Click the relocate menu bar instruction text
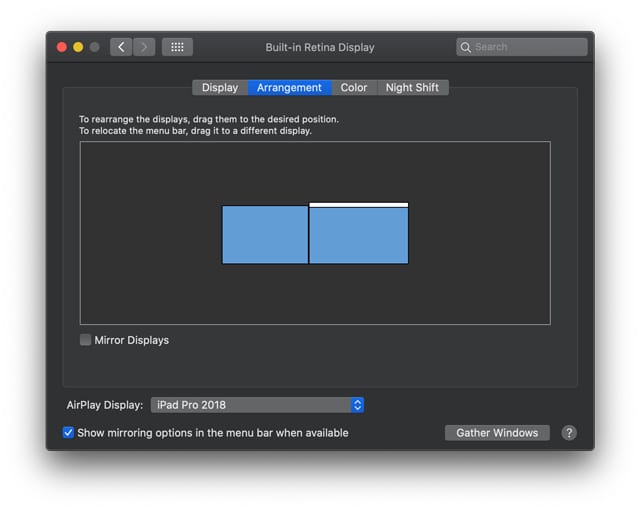640x511 pixels. [195, 131]
